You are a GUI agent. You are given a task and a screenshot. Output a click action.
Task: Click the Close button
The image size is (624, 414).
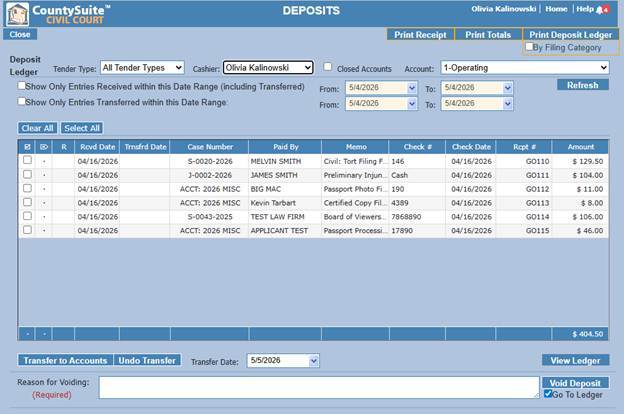[x=20, y=34]
